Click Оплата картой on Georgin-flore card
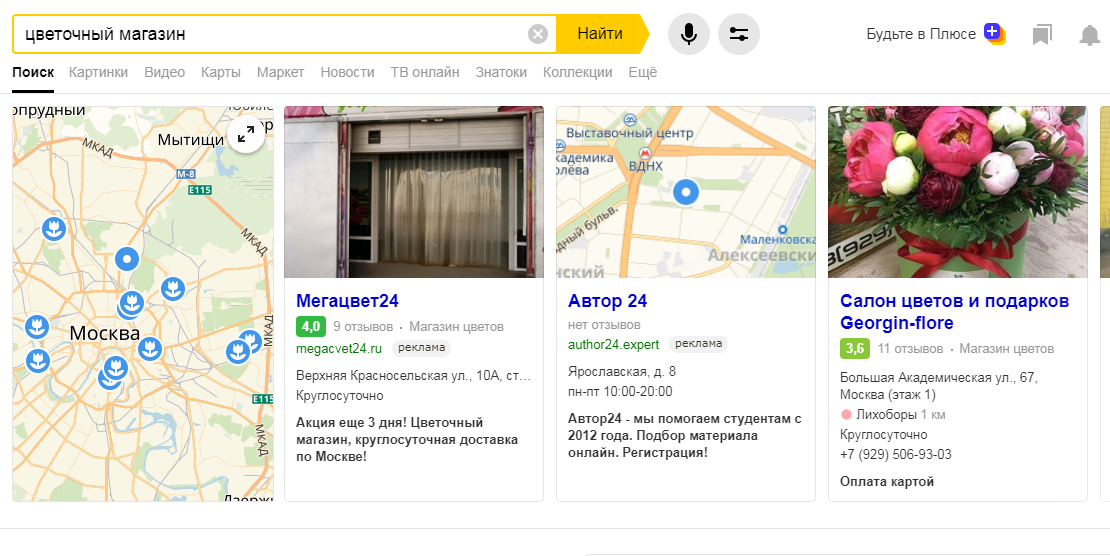This screenshot has width=1110, height=556. click(x=886, y=482)
